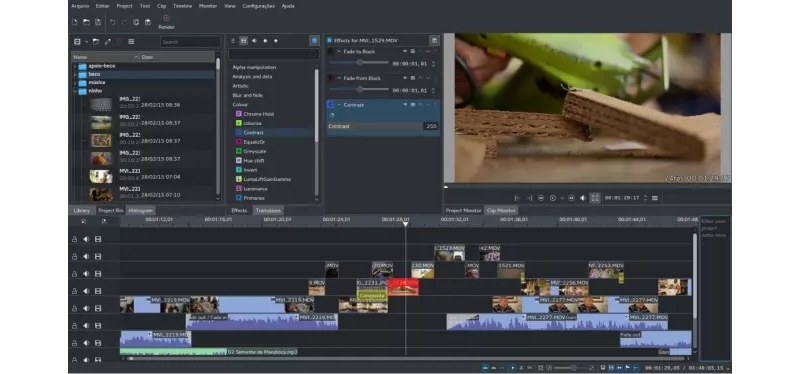The width and height of the screenshot is (800, 374).
Task: Select the Contrast effect in list
Action: click(254, 133)
